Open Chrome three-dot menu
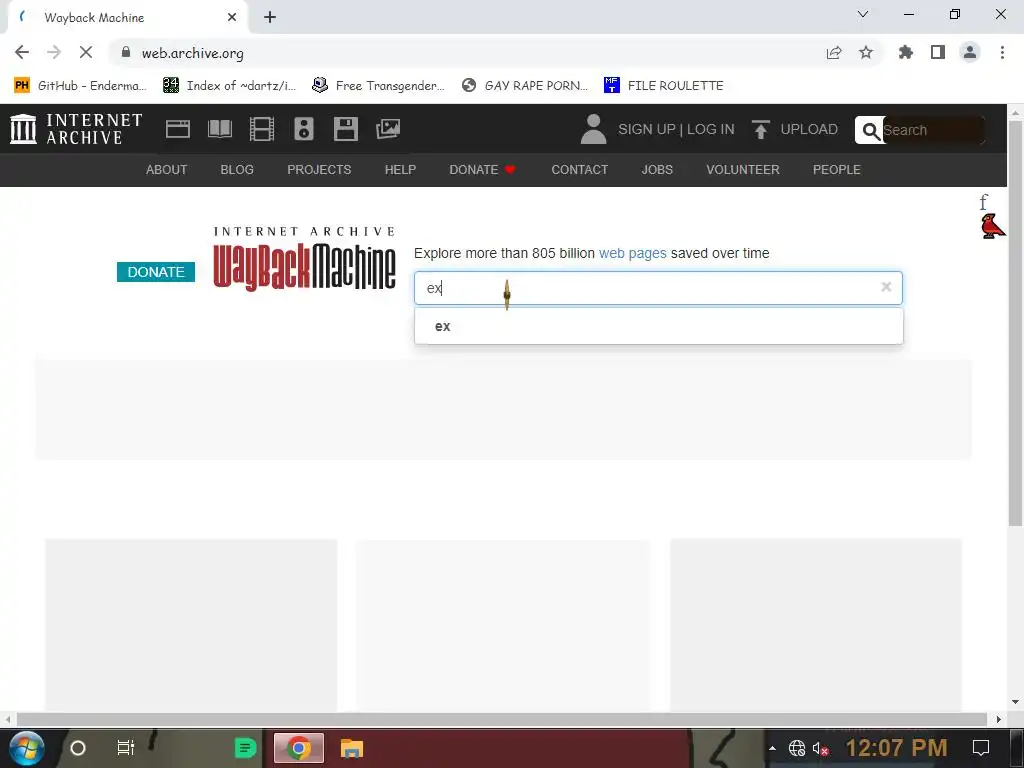This screenshot has height=768, width=1024. [1002, 52]
